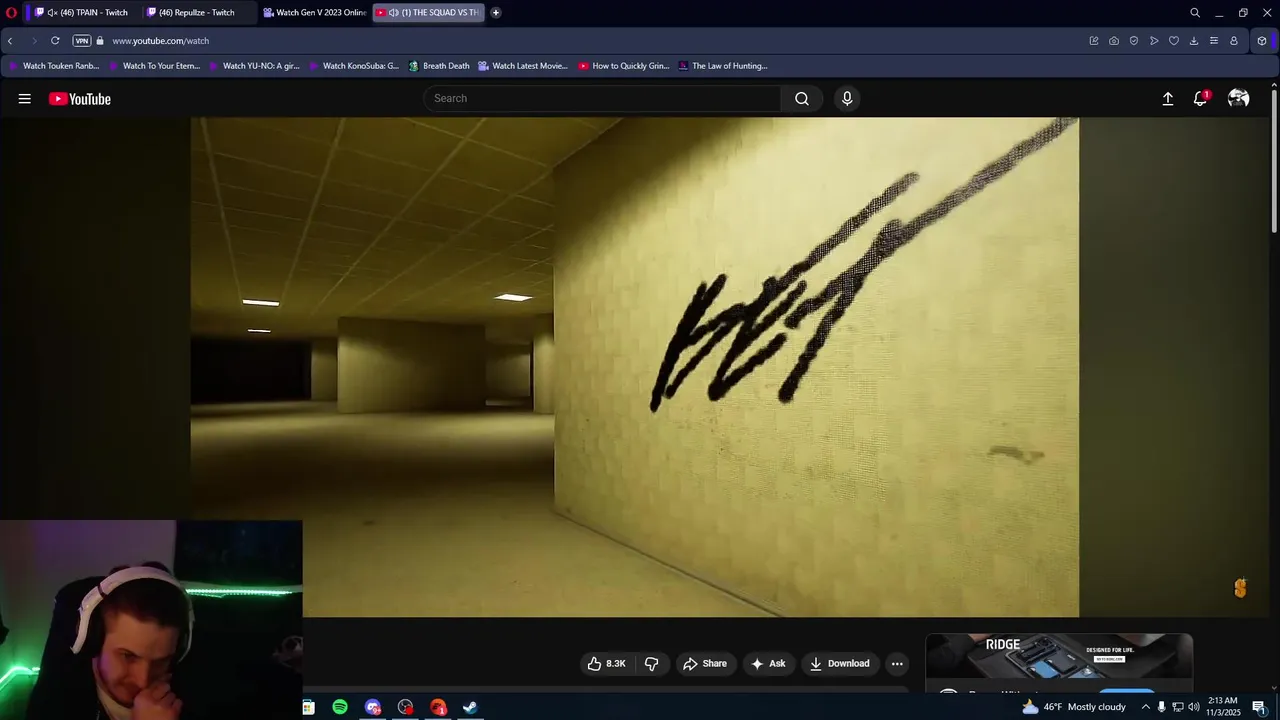Open the weather widget showing 46°F

(1074, 707)
